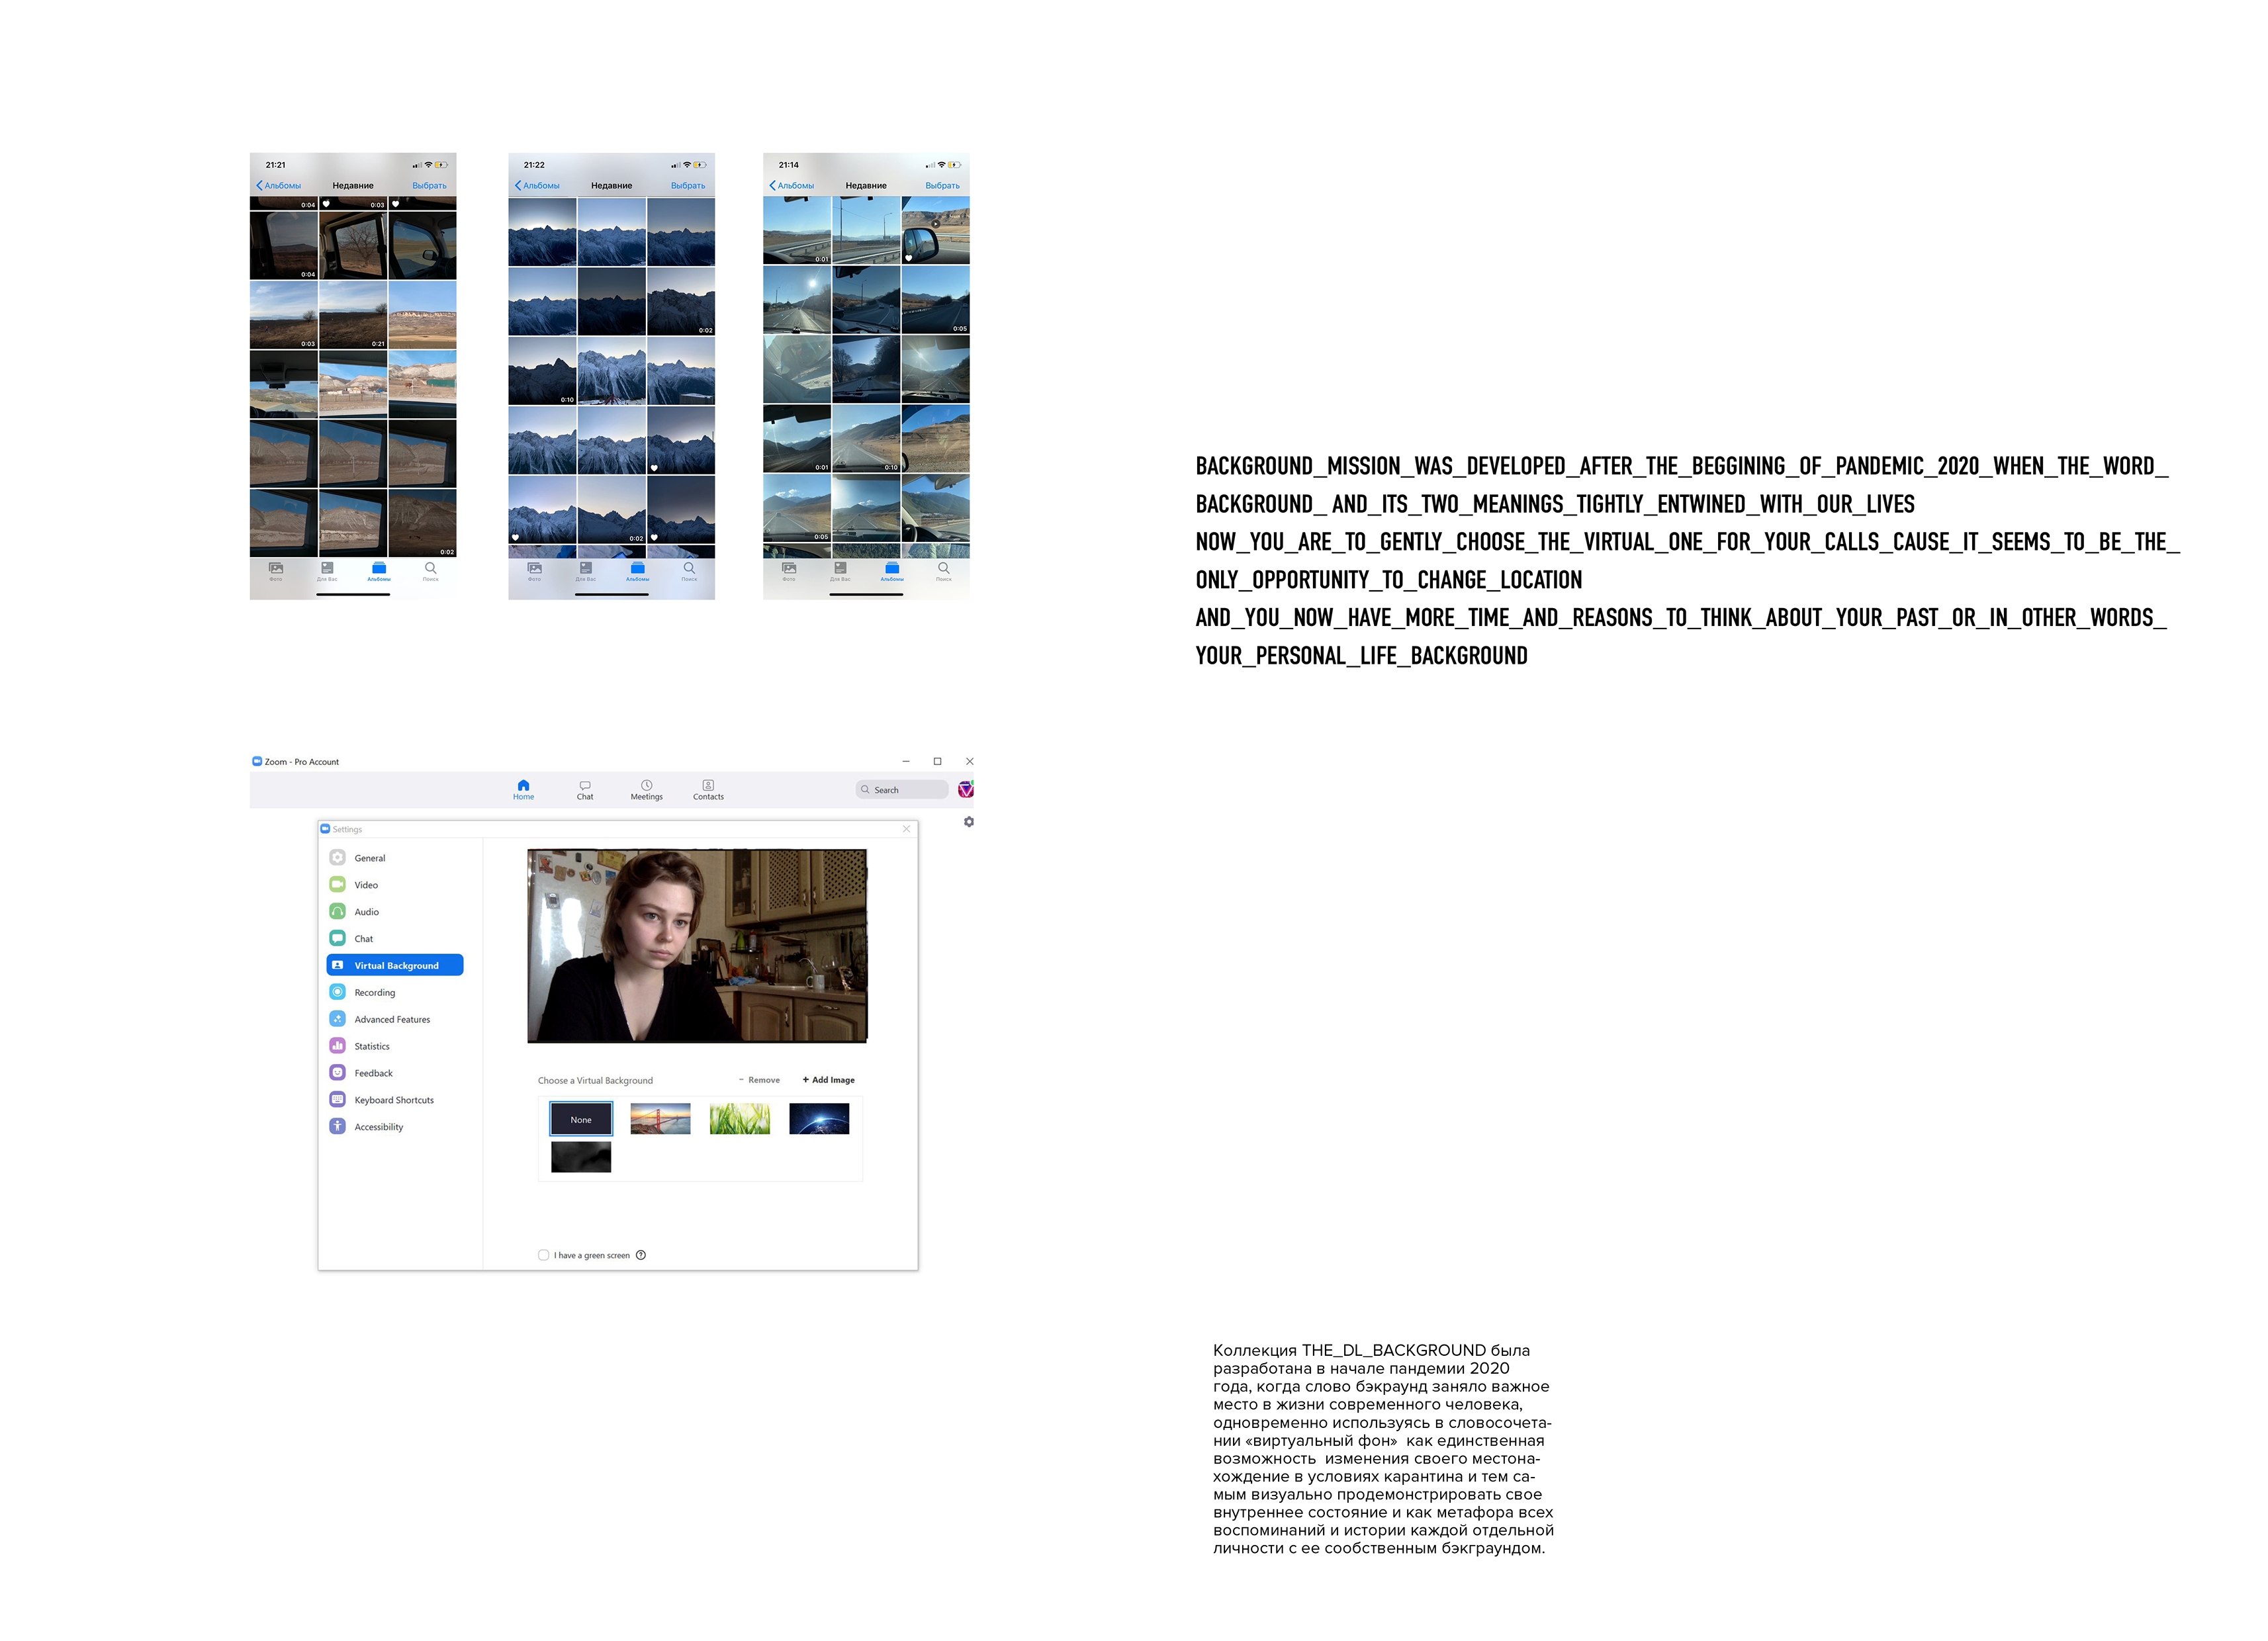Go back to Альбомы in first phone

278,185
